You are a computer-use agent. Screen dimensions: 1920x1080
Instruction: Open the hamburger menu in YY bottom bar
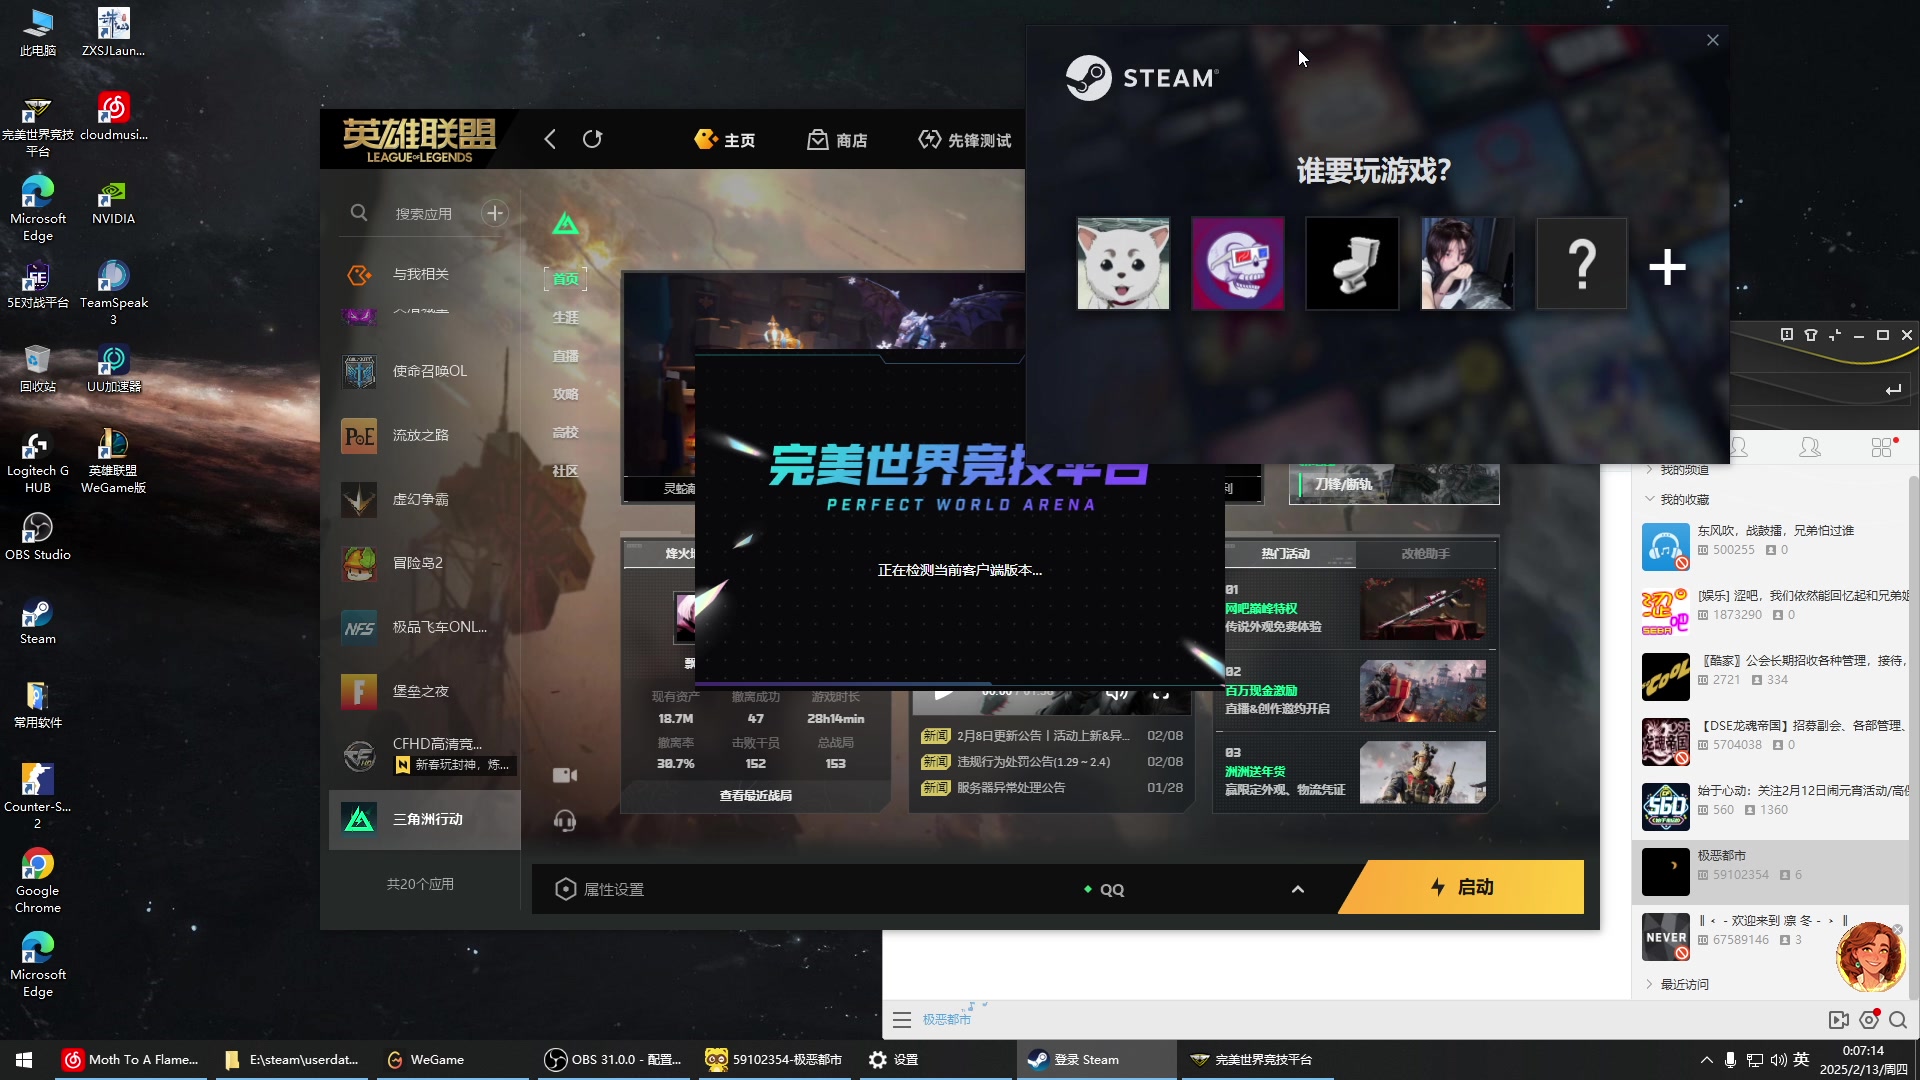[x=902, y=1020]
